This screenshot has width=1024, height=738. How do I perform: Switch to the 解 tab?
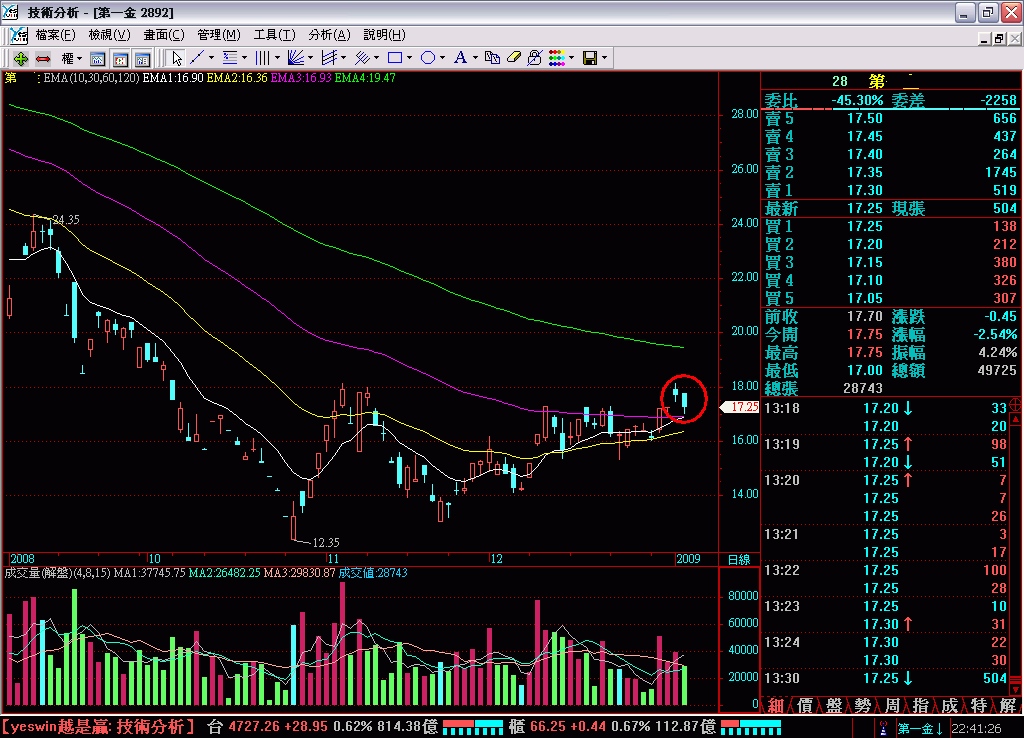1007,705
